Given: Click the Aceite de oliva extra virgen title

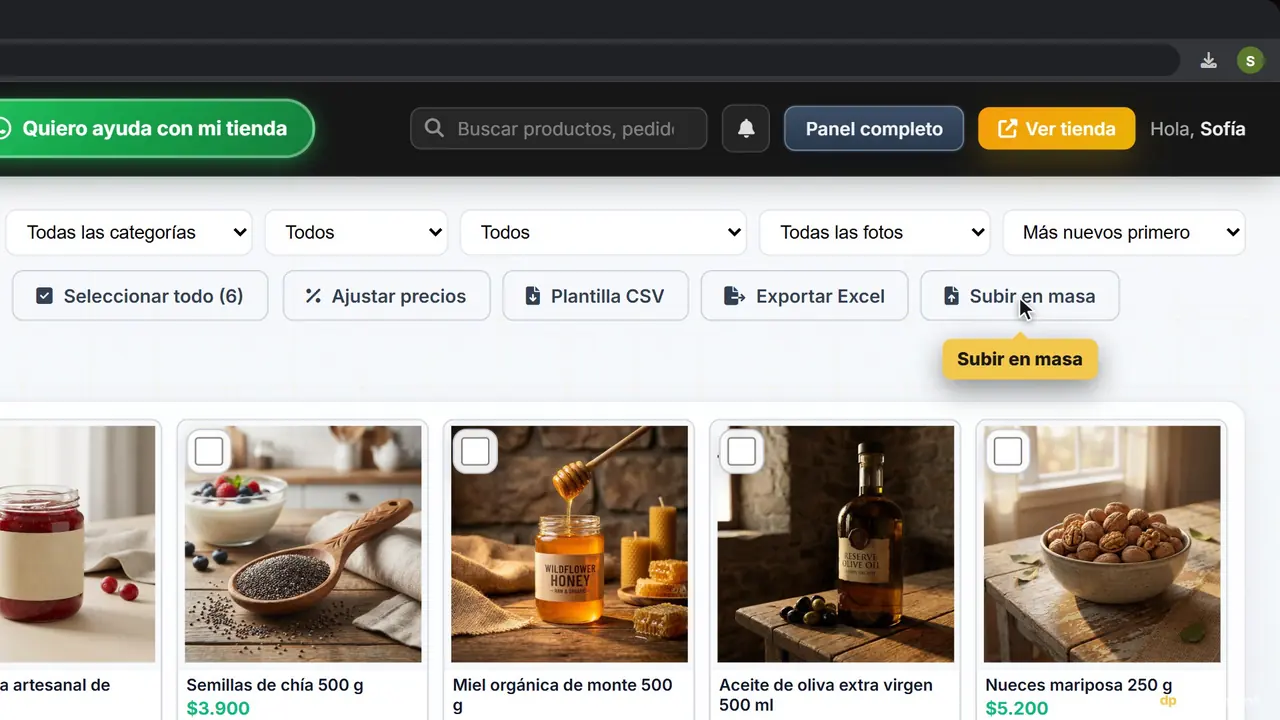Looking at the screenshot, I should coord(826,695).
